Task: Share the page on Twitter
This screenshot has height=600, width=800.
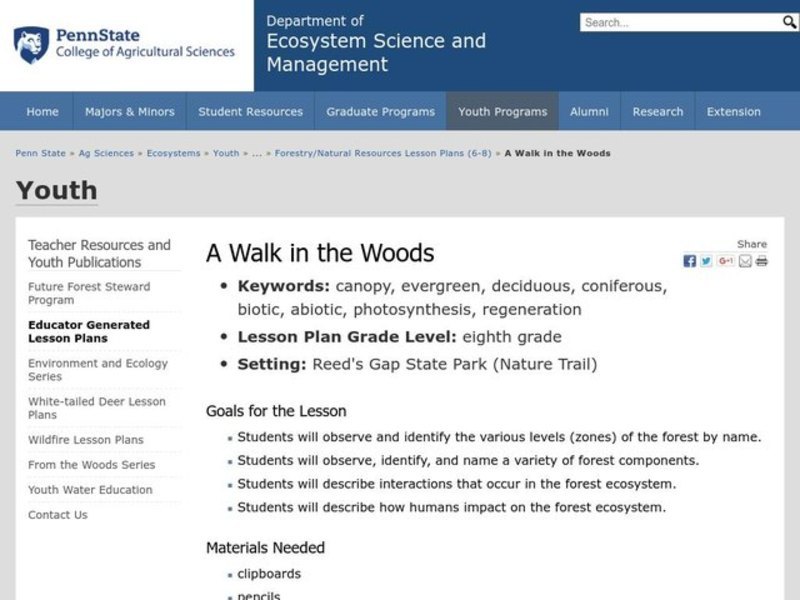Action: (x=705, y=262)
